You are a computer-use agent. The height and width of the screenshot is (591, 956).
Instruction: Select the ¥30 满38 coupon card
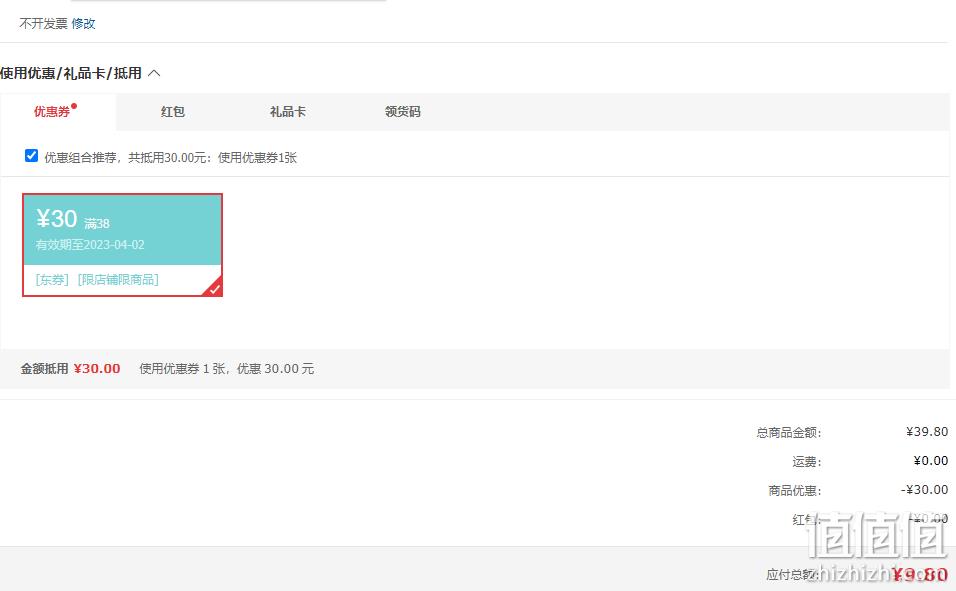coord(123,245)
